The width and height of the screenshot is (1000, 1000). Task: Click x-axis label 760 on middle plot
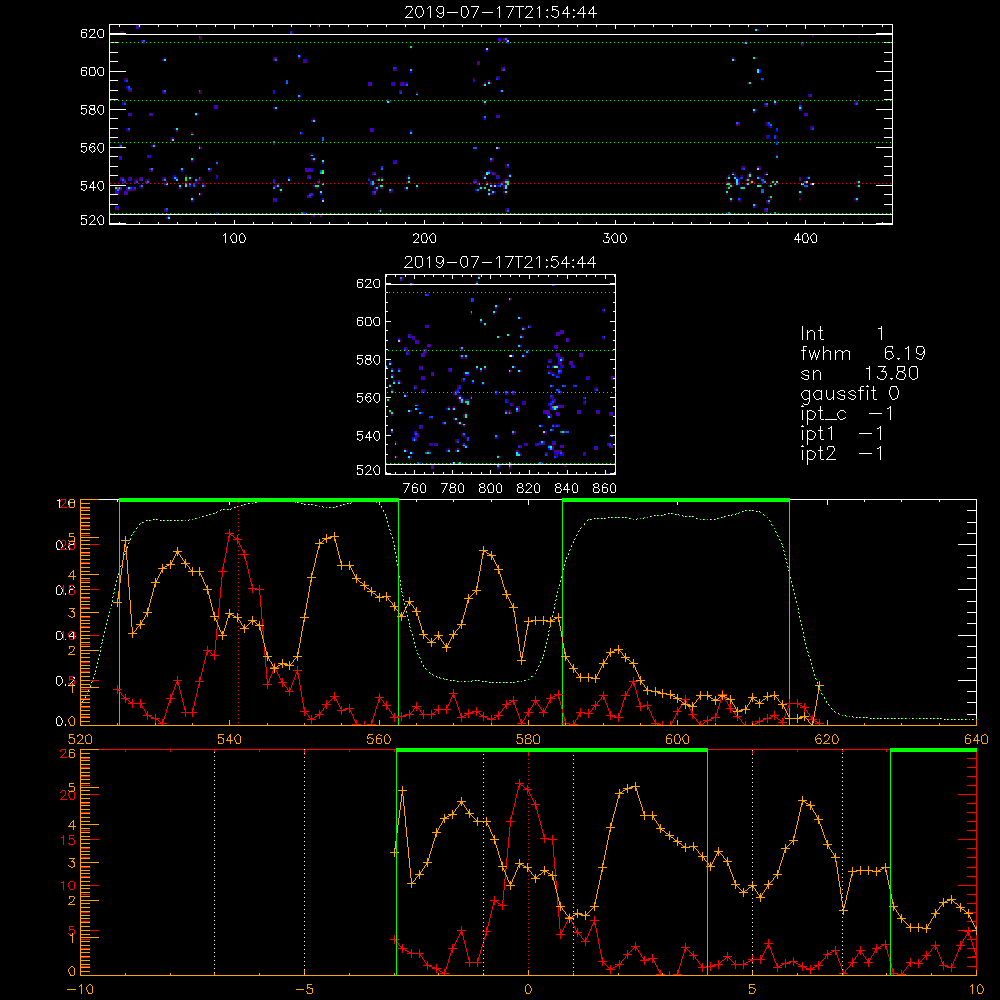[415, 489]
